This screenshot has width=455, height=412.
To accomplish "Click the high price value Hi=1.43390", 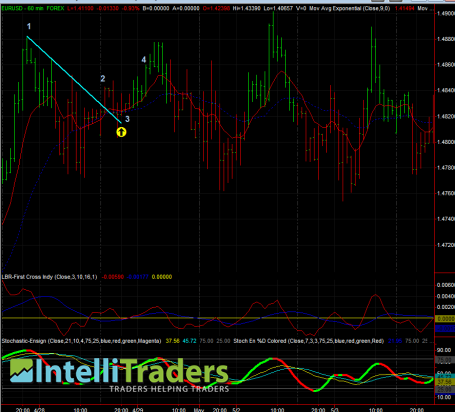I will [x=247, y=8].
